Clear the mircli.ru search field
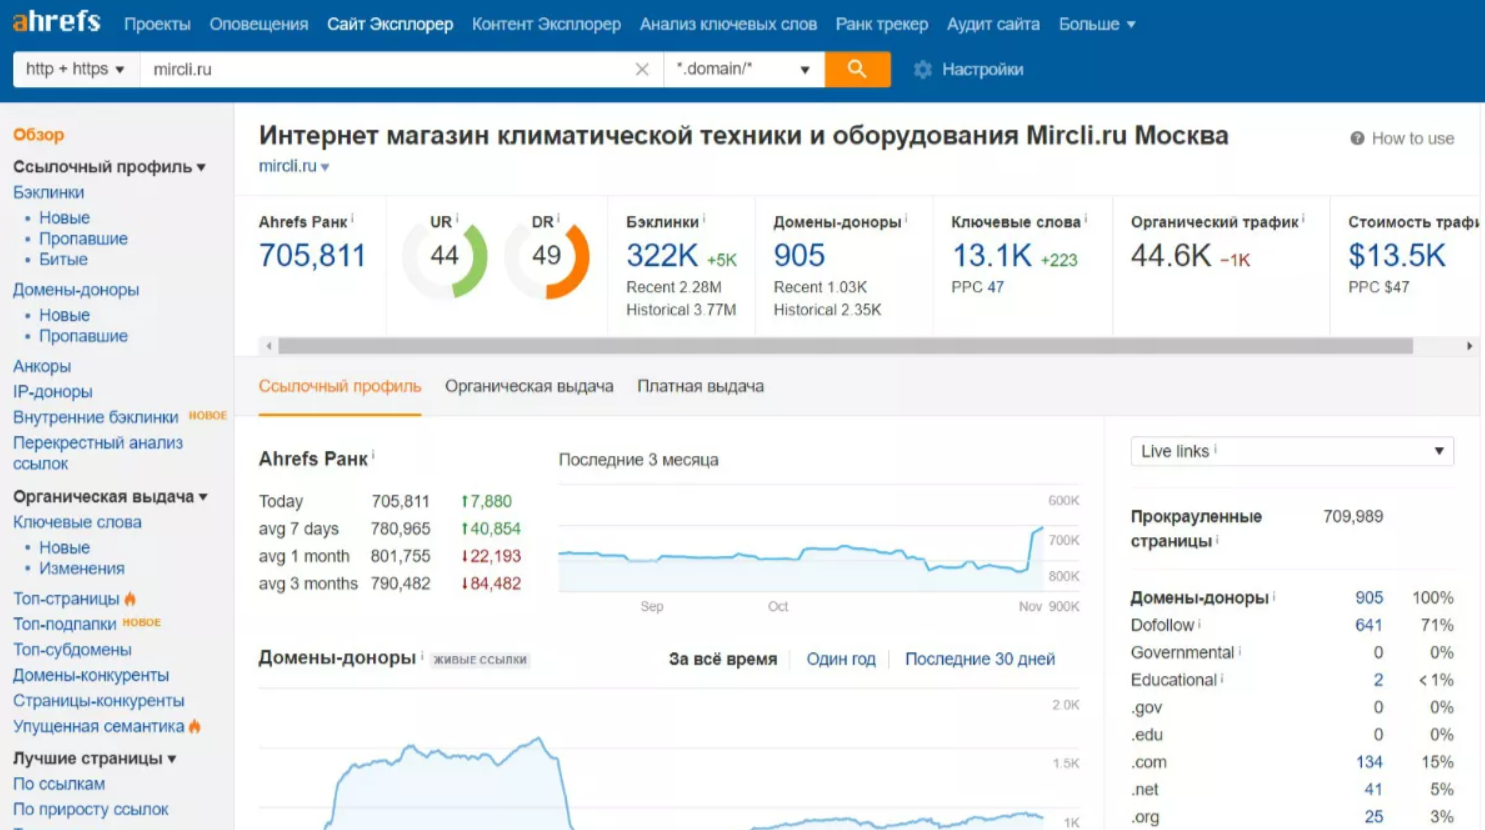Viewport: 1485px width, 830px height. [x=642, y=69]
